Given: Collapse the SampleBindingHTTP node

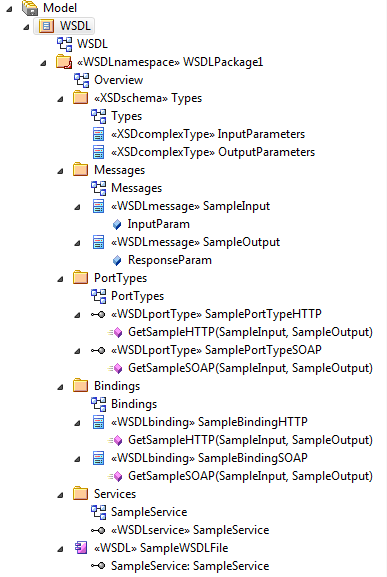Looking at the screenshot, I should pyautogui.click(x=77, y=424).
